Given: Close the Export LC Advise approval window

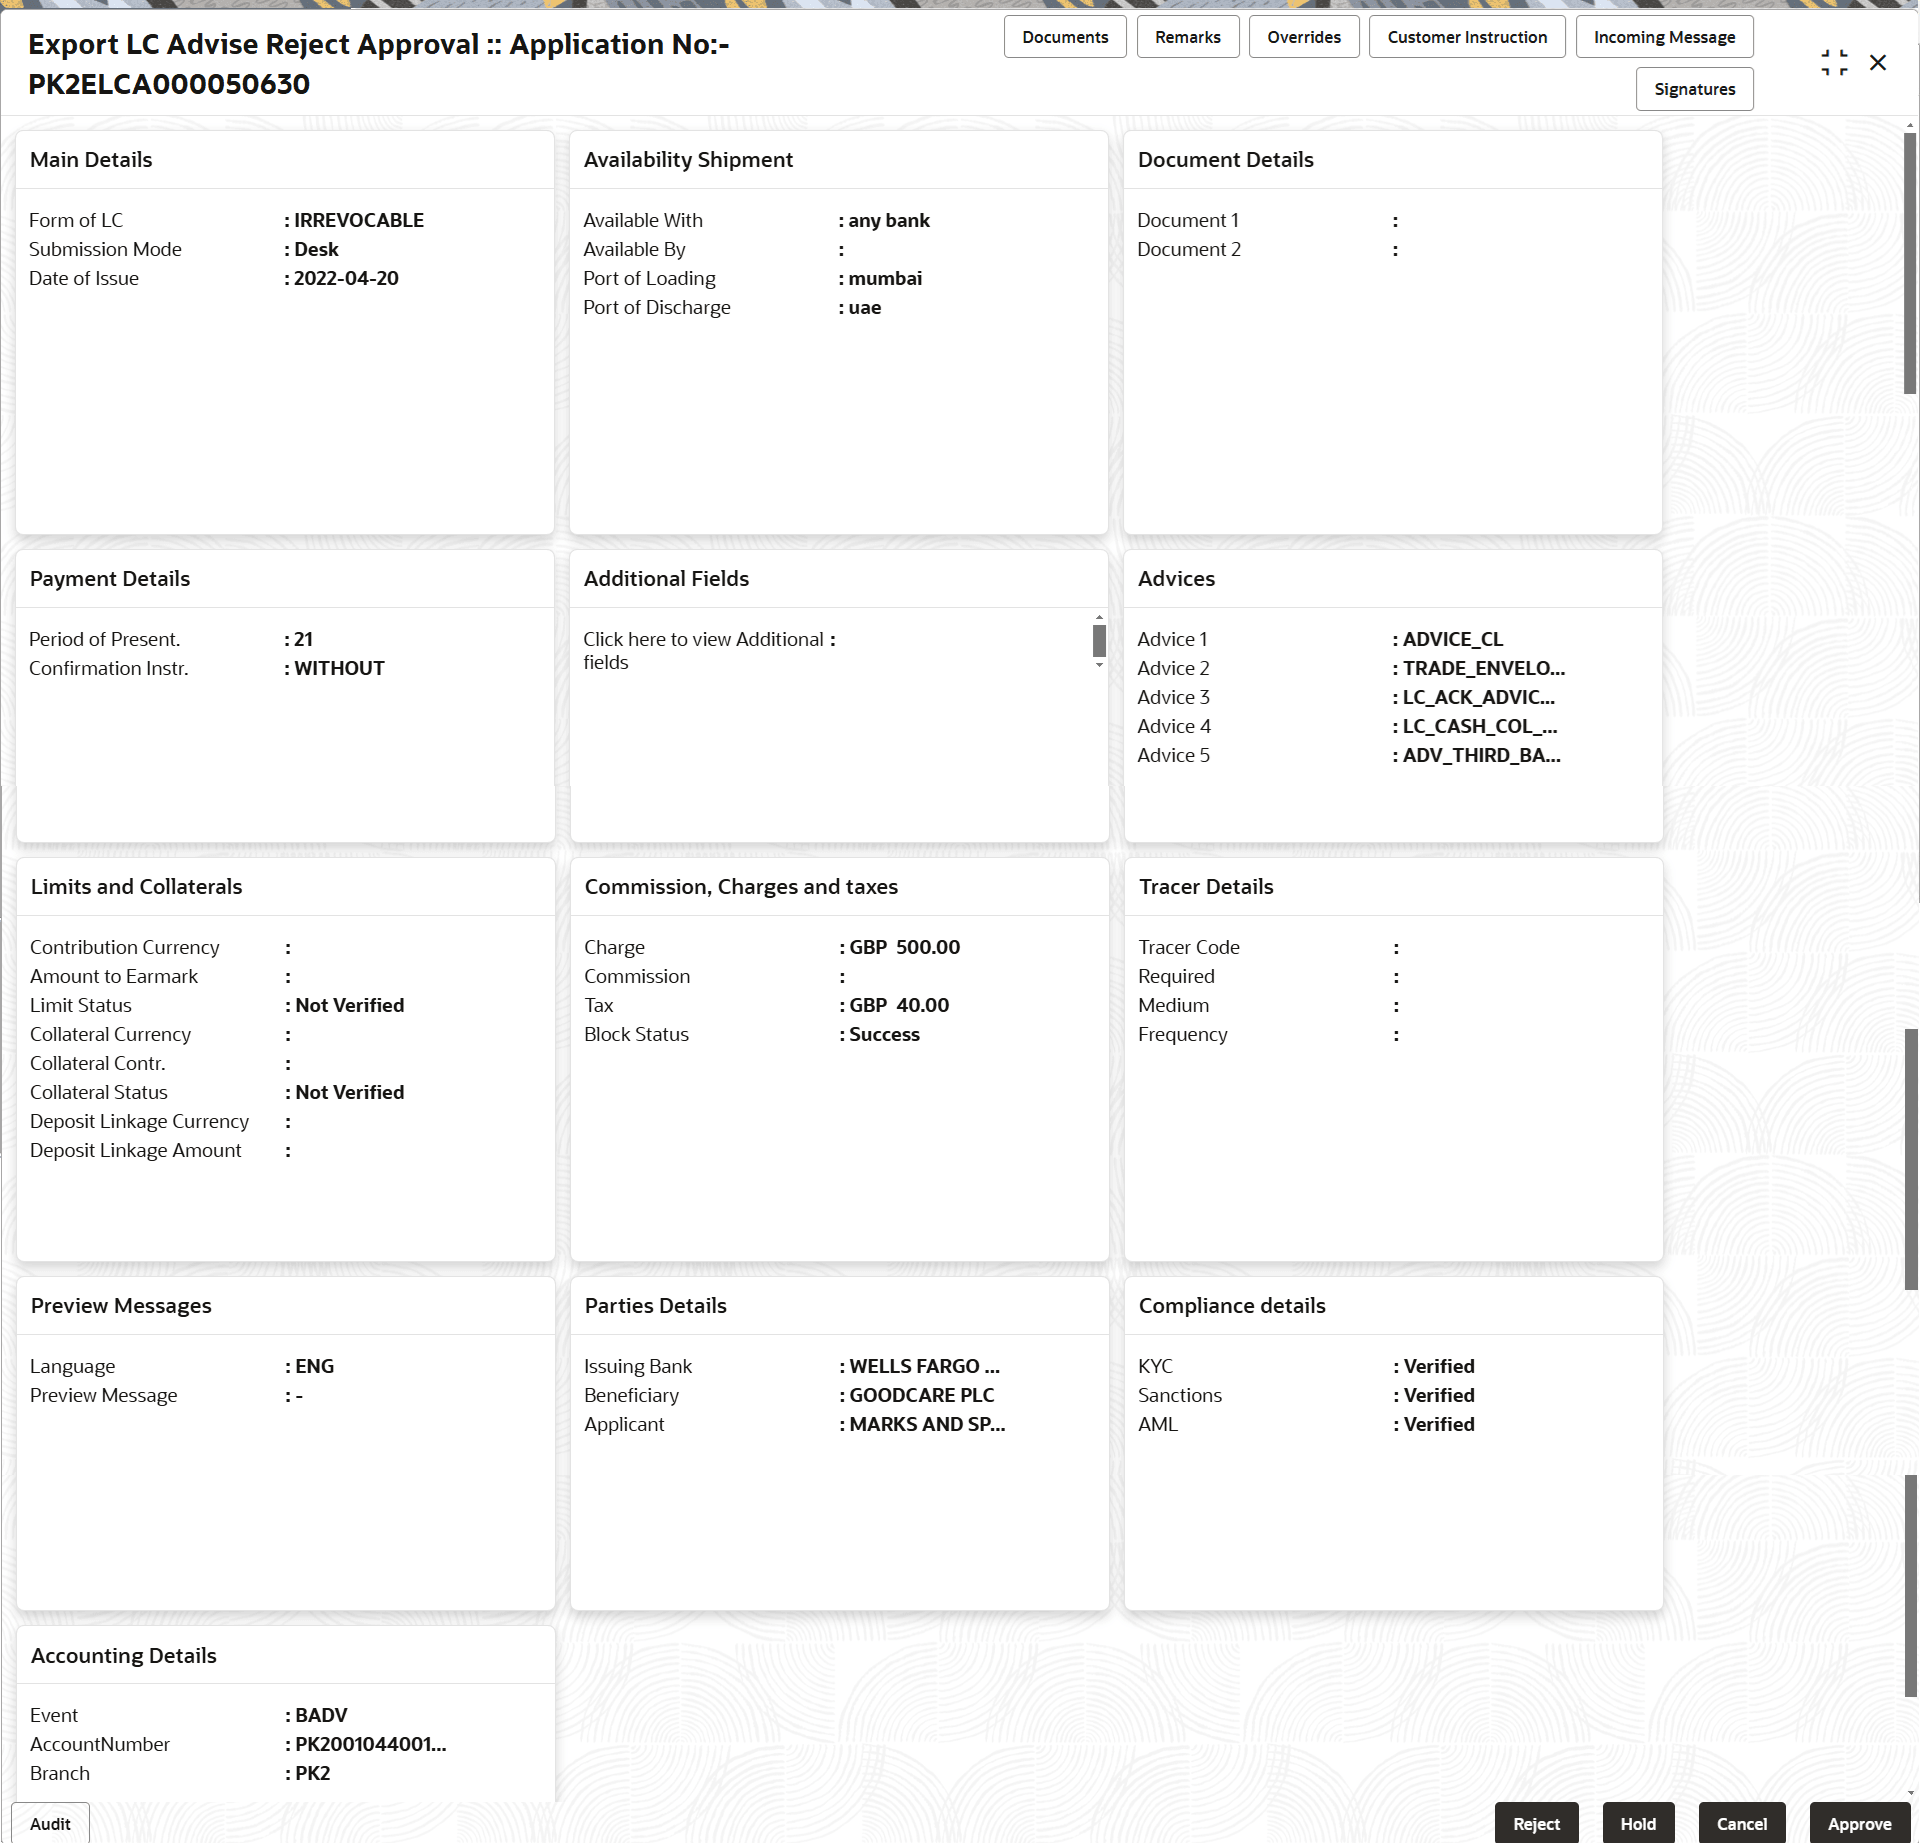Looking at the screenshot, I should pyautogui.click(x=1878, y=62).
